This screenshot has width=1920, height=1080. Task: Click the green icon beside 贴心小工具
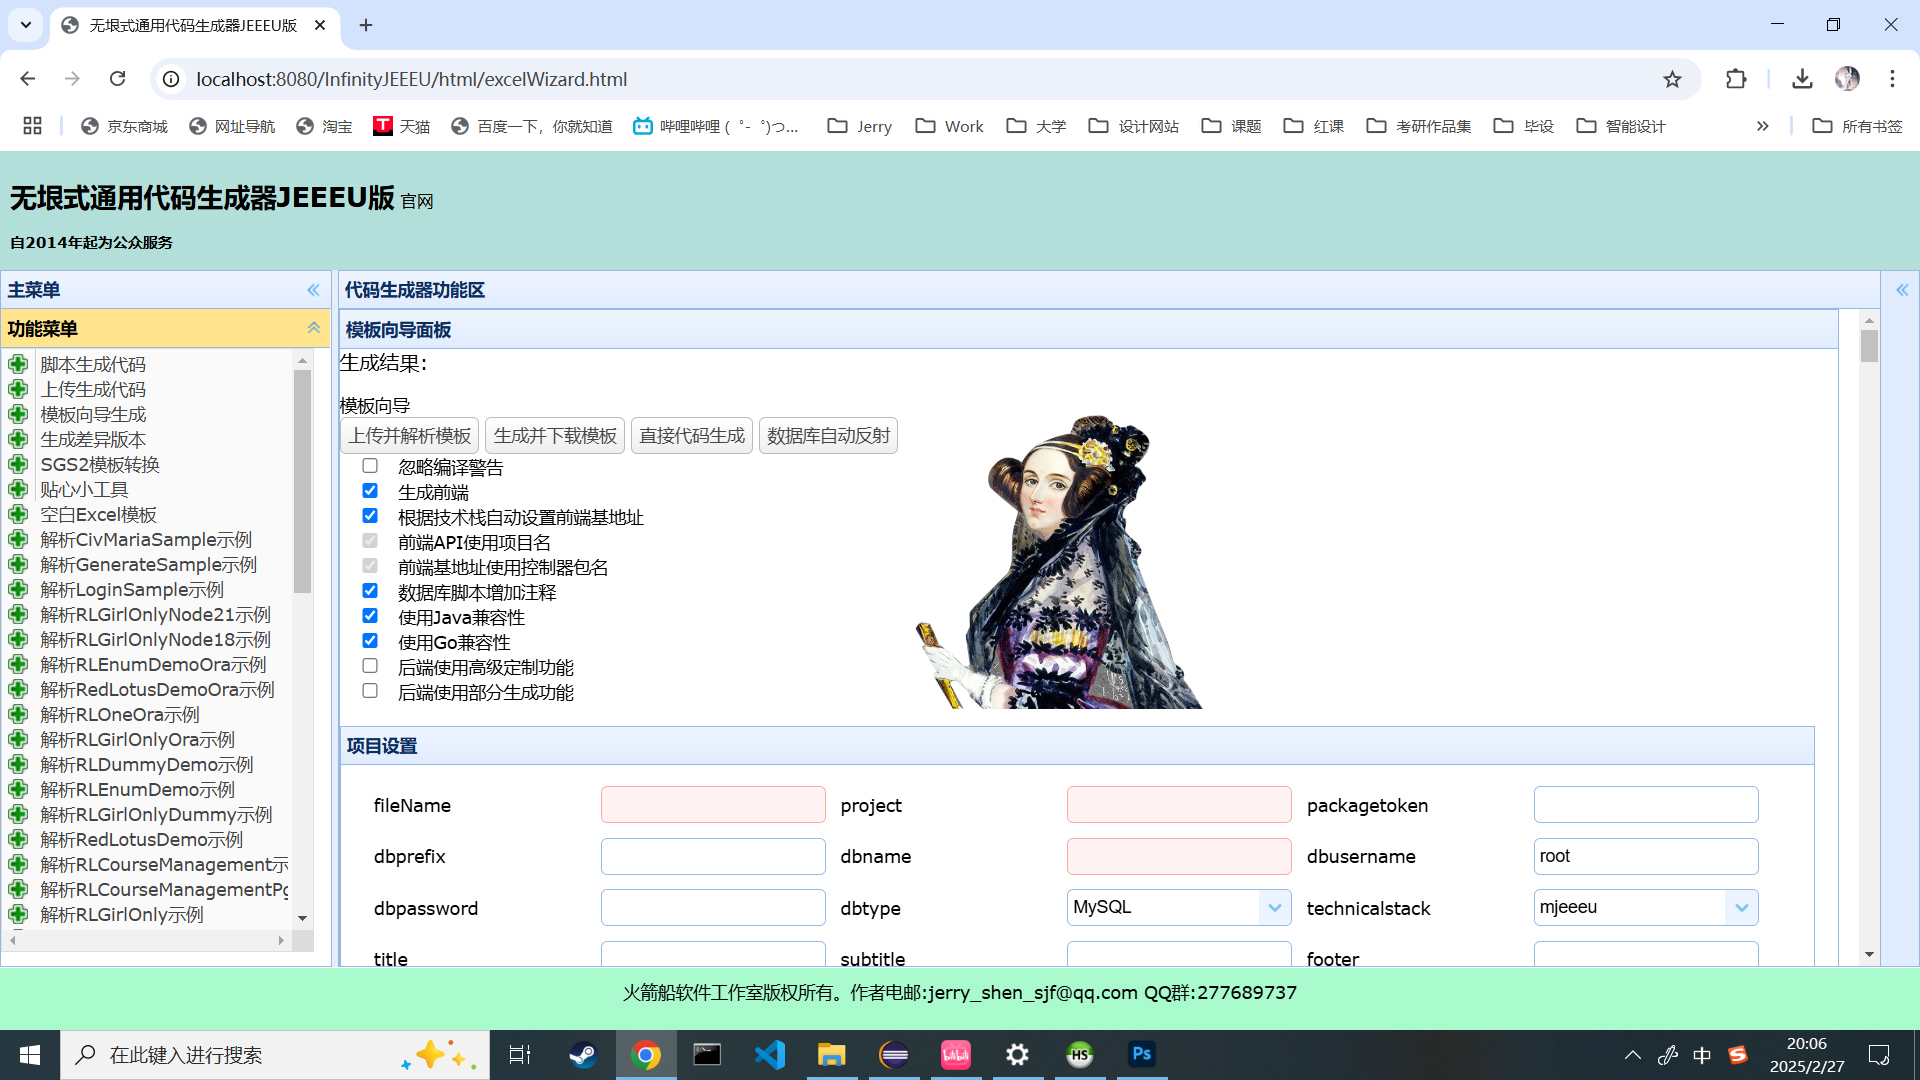[19, 489]
